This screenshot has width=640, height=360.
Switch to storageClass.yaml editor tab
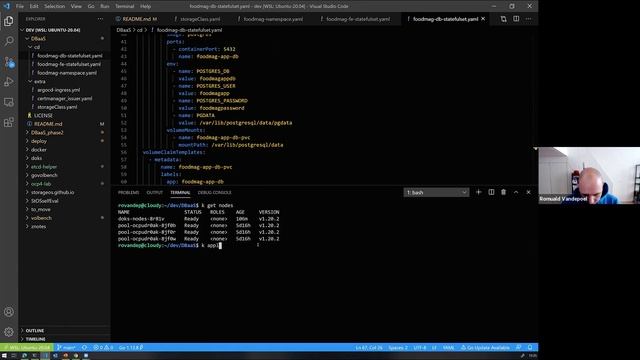point(200,19)
